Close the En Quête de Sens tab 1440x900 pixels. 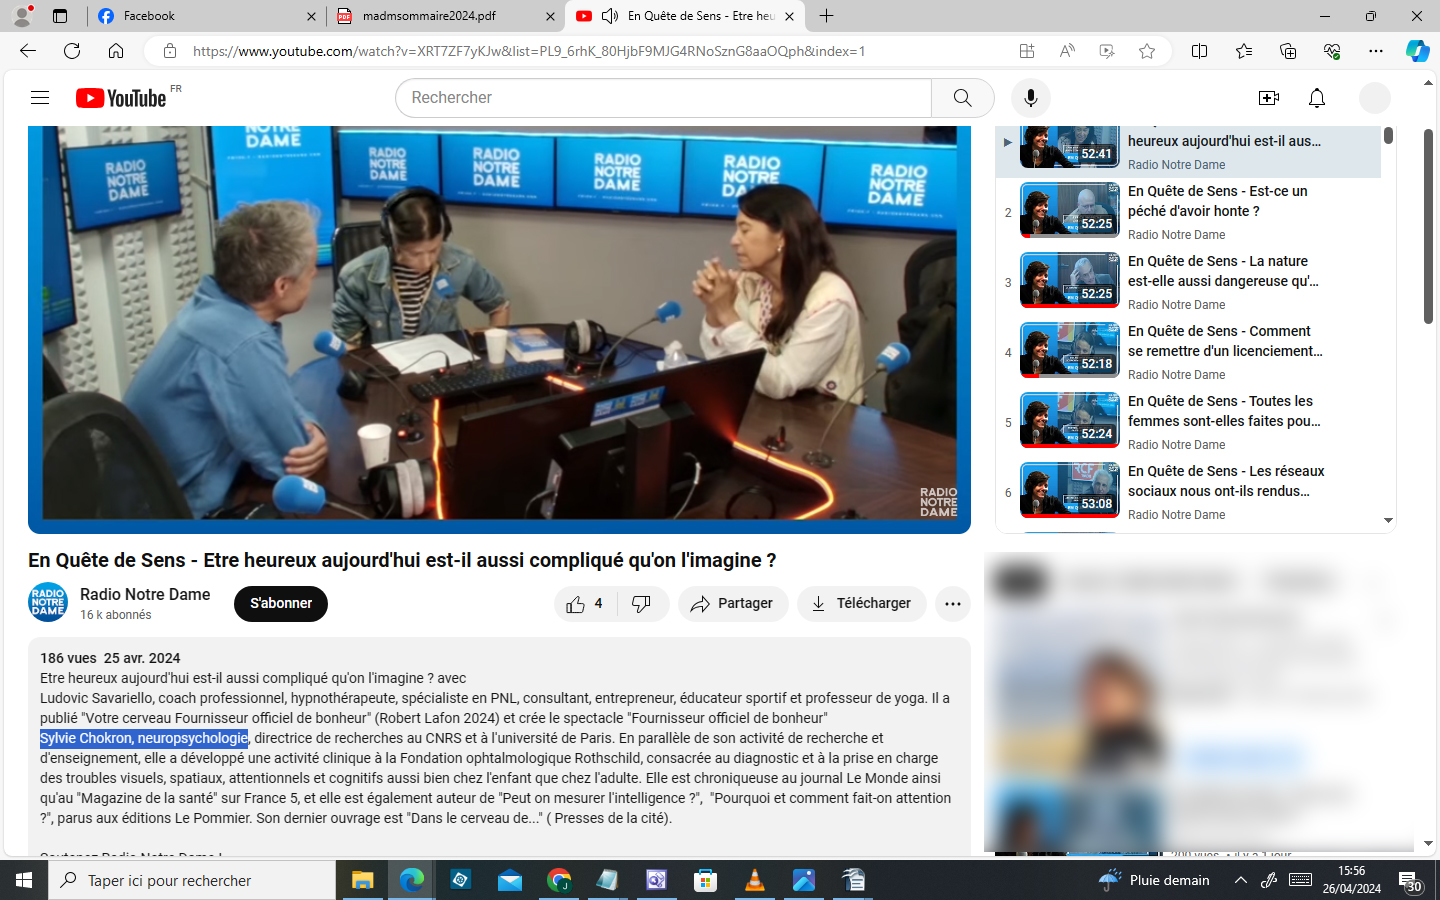[x=789, y=16]
